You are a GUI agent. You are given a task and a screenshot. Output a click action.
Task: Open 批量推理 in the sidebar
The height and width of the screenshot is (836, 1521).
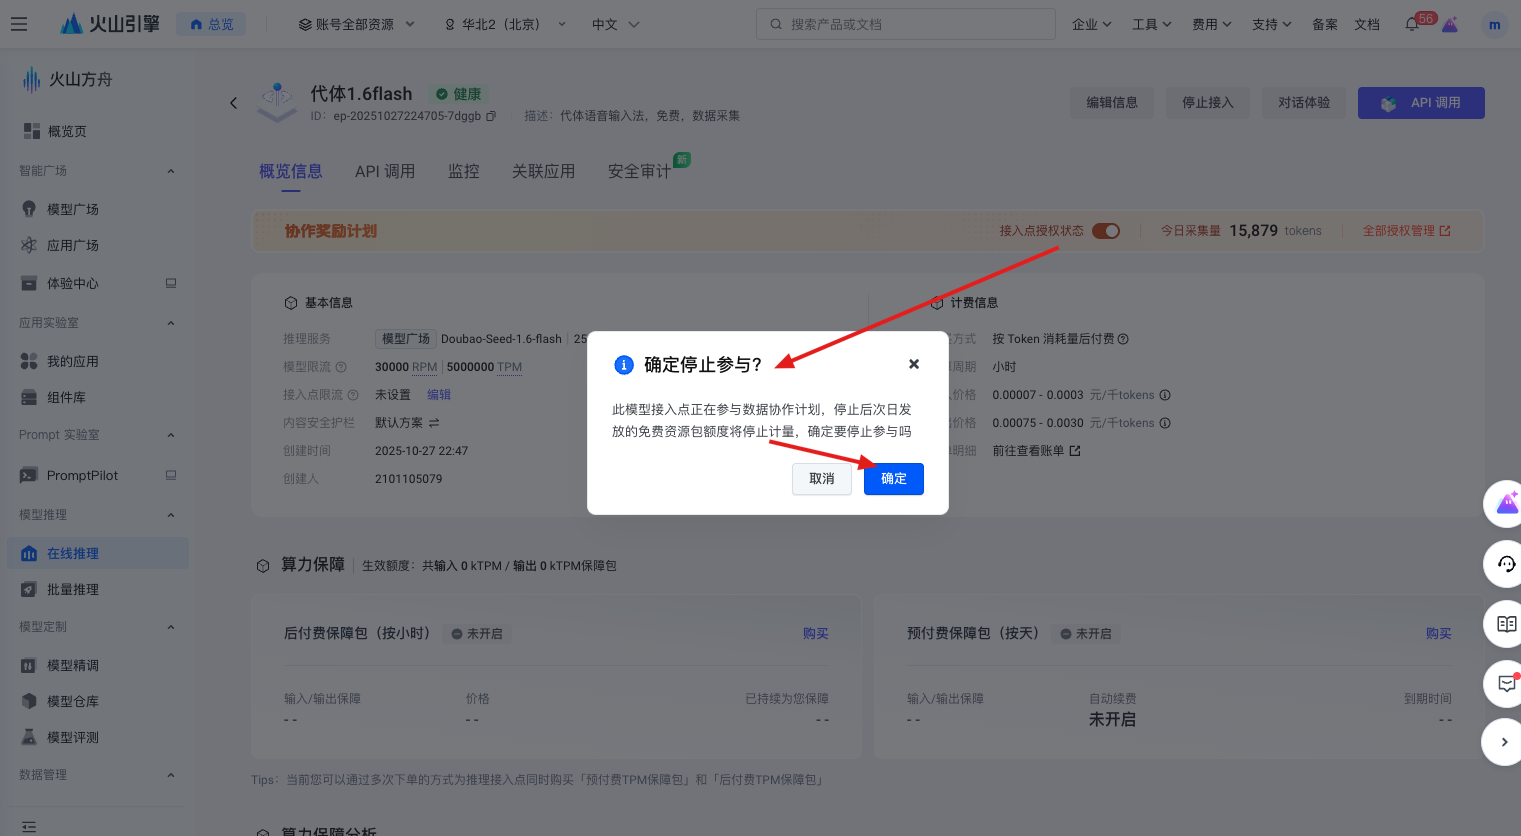(x=98, y=589)
